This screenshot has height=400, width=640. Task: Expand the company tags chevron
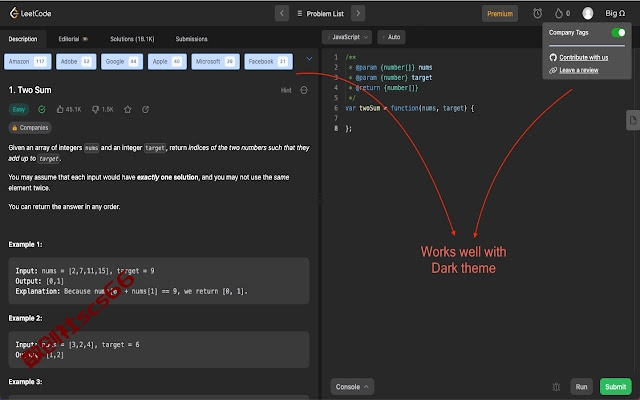309,59
